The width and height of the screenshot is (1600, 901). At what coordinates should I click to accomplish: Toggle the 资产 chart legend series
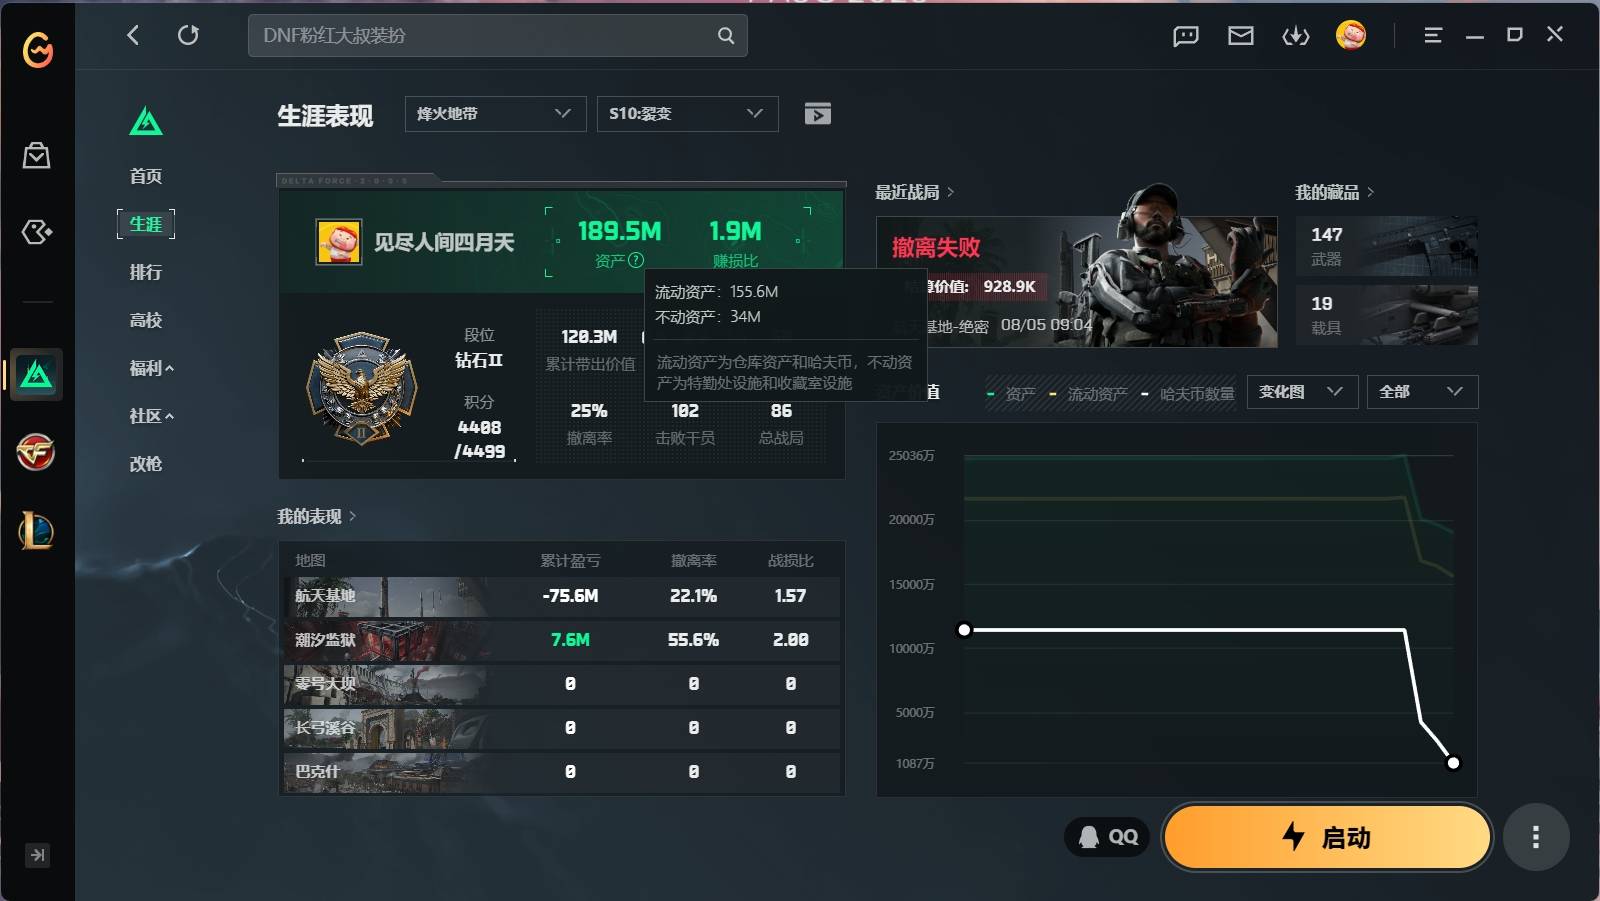coord(1011,394)
